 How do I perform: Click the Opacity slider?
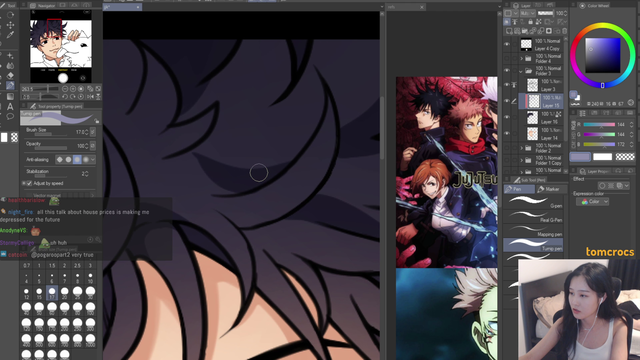tap(51, 148)
